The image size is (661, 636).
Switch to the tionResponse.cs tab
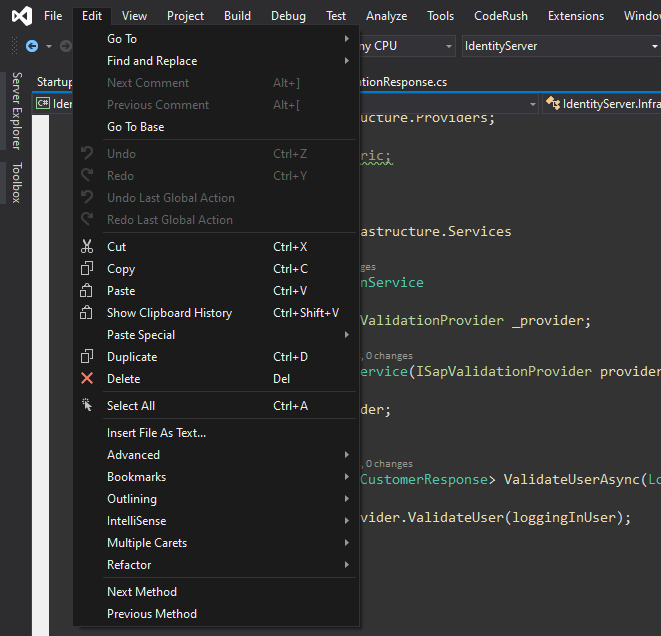403,82
